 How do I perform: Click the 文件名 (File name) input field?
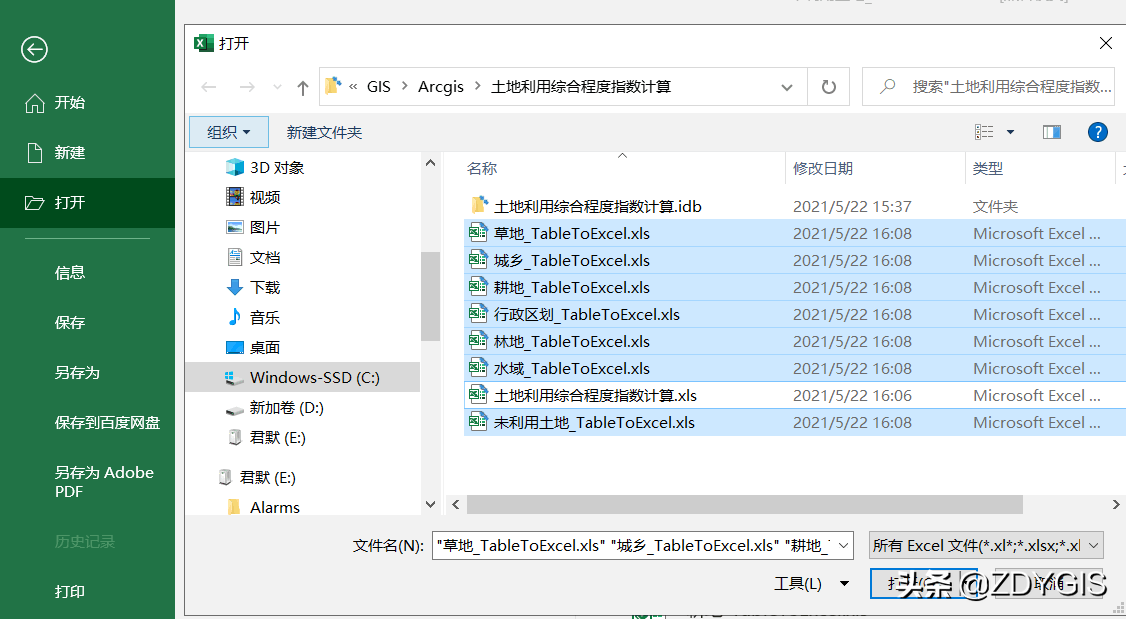(634, 546)
